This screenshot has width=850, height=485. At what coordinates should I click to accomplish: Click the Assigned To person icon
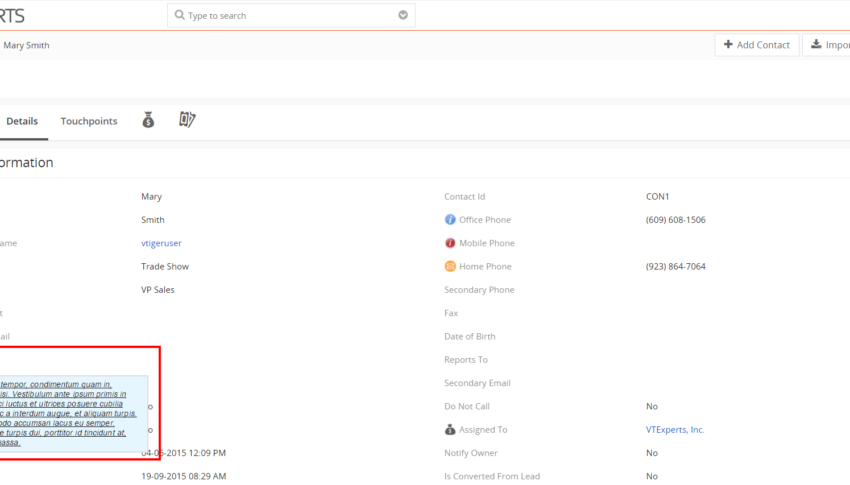[450, 429]
